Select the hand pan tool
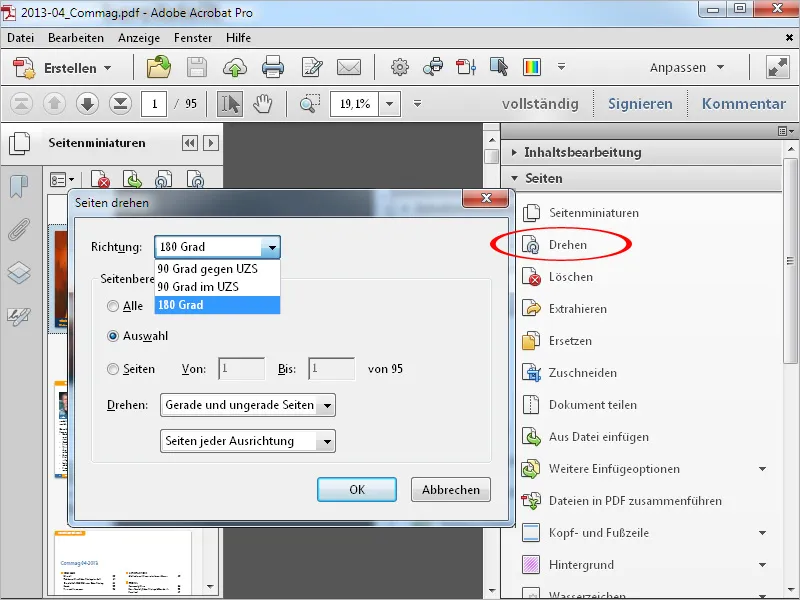 (x=263, y=104)
